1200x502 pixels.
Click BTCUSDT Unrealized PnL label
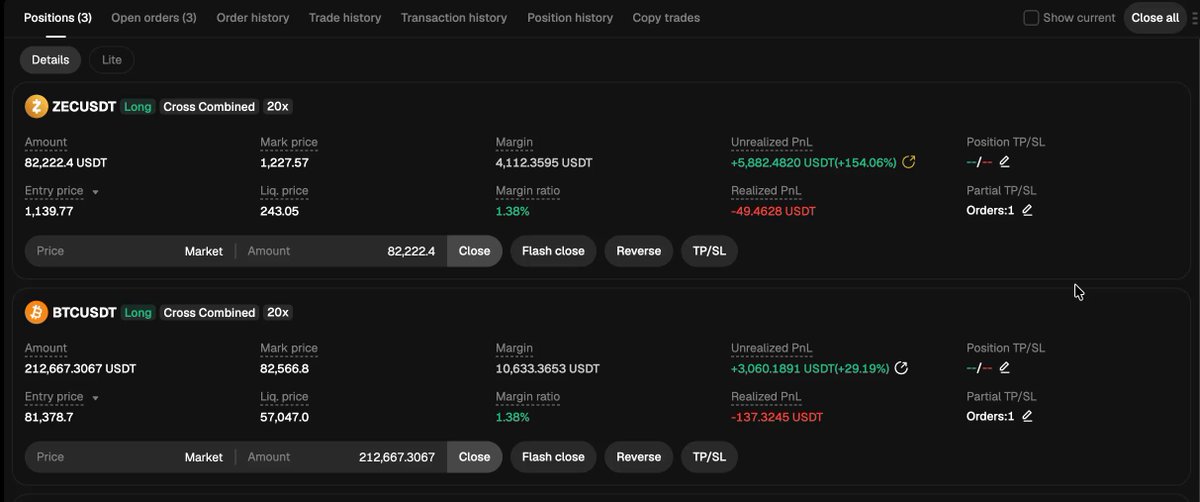click(772, 348)
